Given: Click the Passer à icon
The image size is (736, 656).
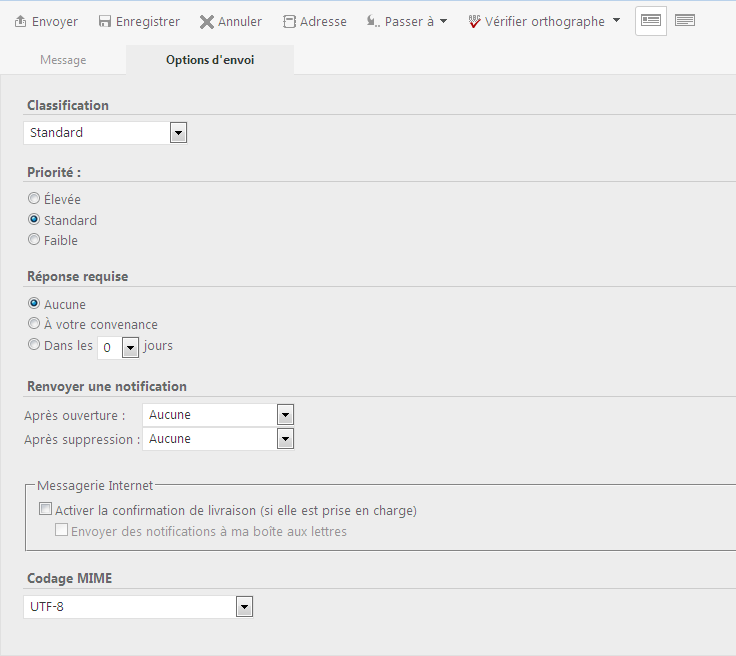Looking at the screenshot, I should point(373,21).
